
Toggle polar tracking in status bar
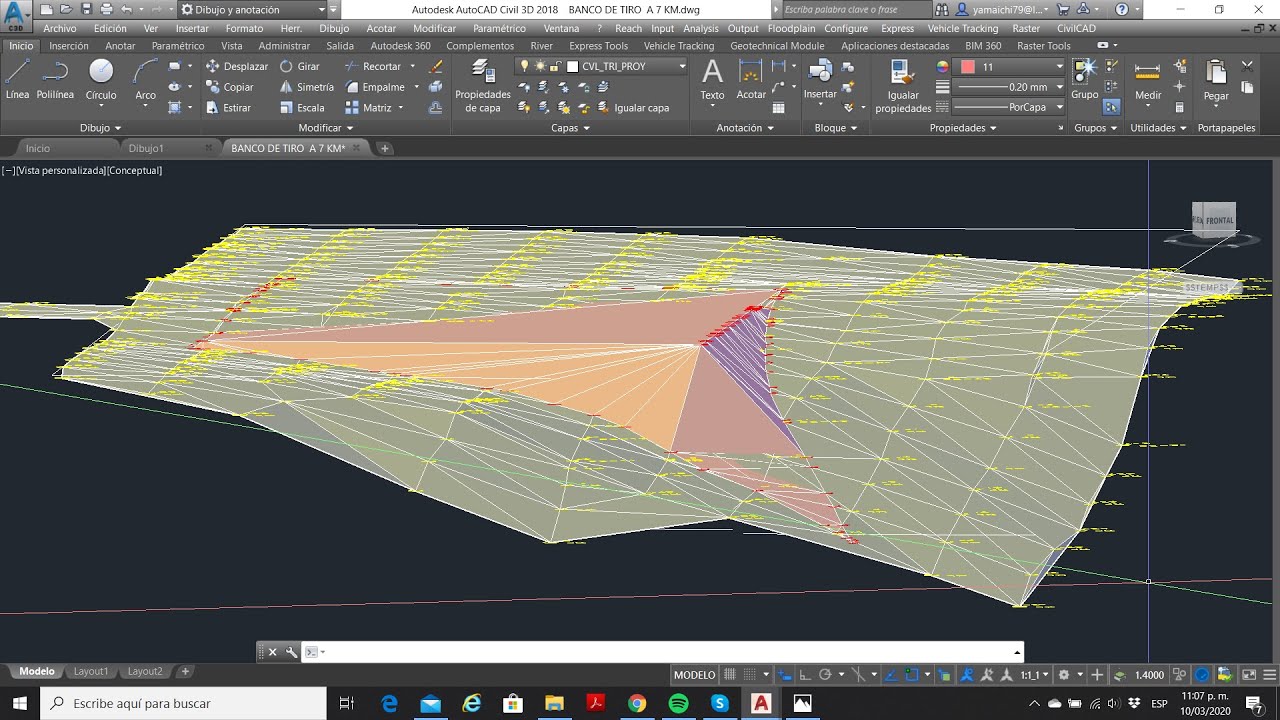click(x=826, y=675)
